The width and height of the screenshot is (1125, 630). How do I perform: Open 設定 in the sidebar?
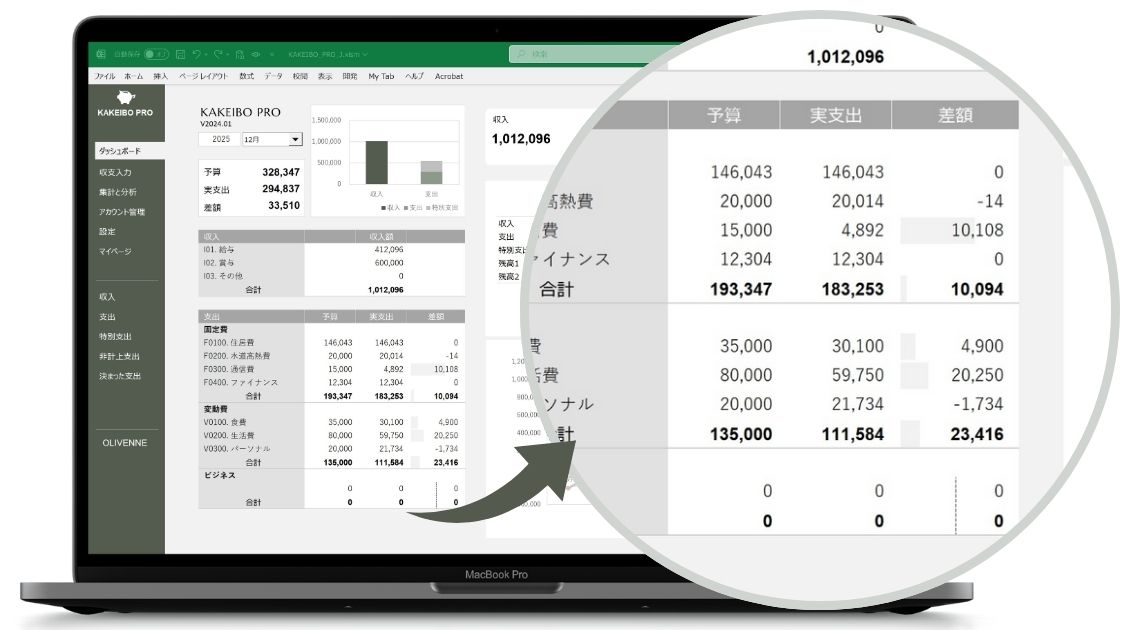(x=107, y=232)
